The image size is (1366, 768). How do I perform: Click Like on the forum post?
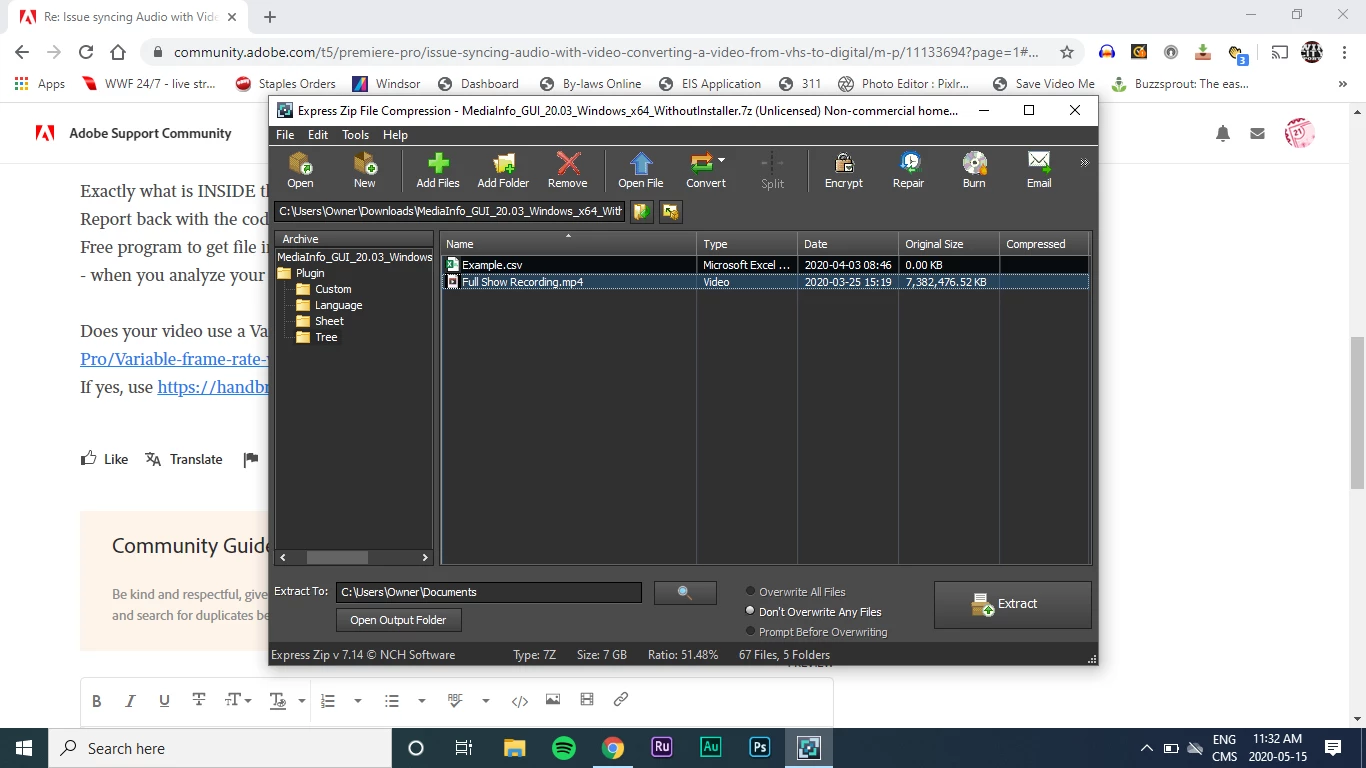point(105,459)
